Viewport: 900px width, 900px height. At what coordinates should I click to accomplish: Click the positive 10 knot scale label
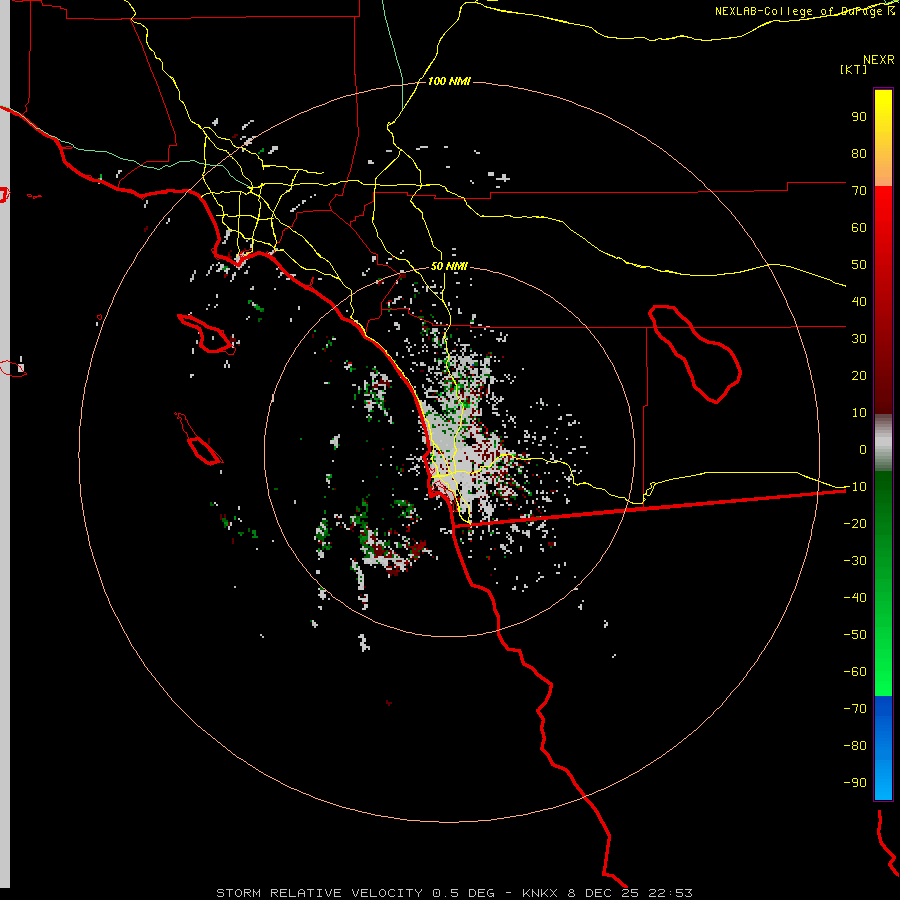859,413
